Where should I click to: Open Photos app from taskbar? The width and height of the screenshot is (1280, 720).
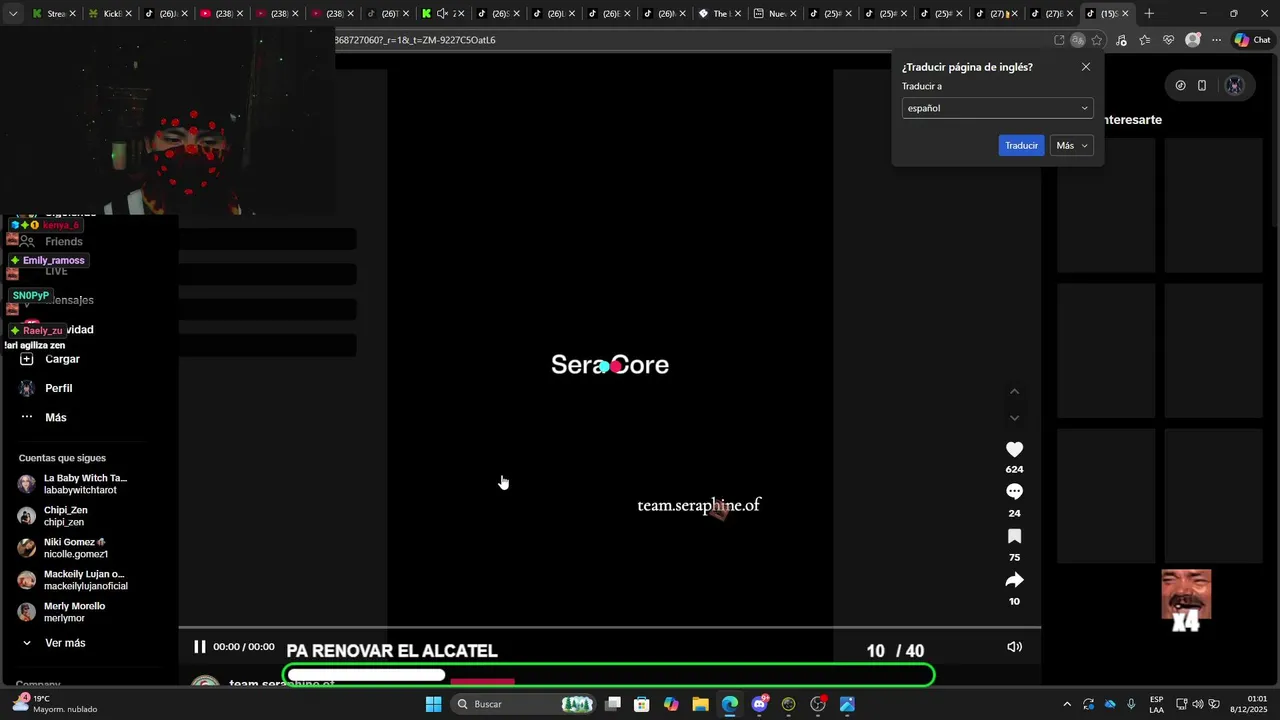coord(847,704)
